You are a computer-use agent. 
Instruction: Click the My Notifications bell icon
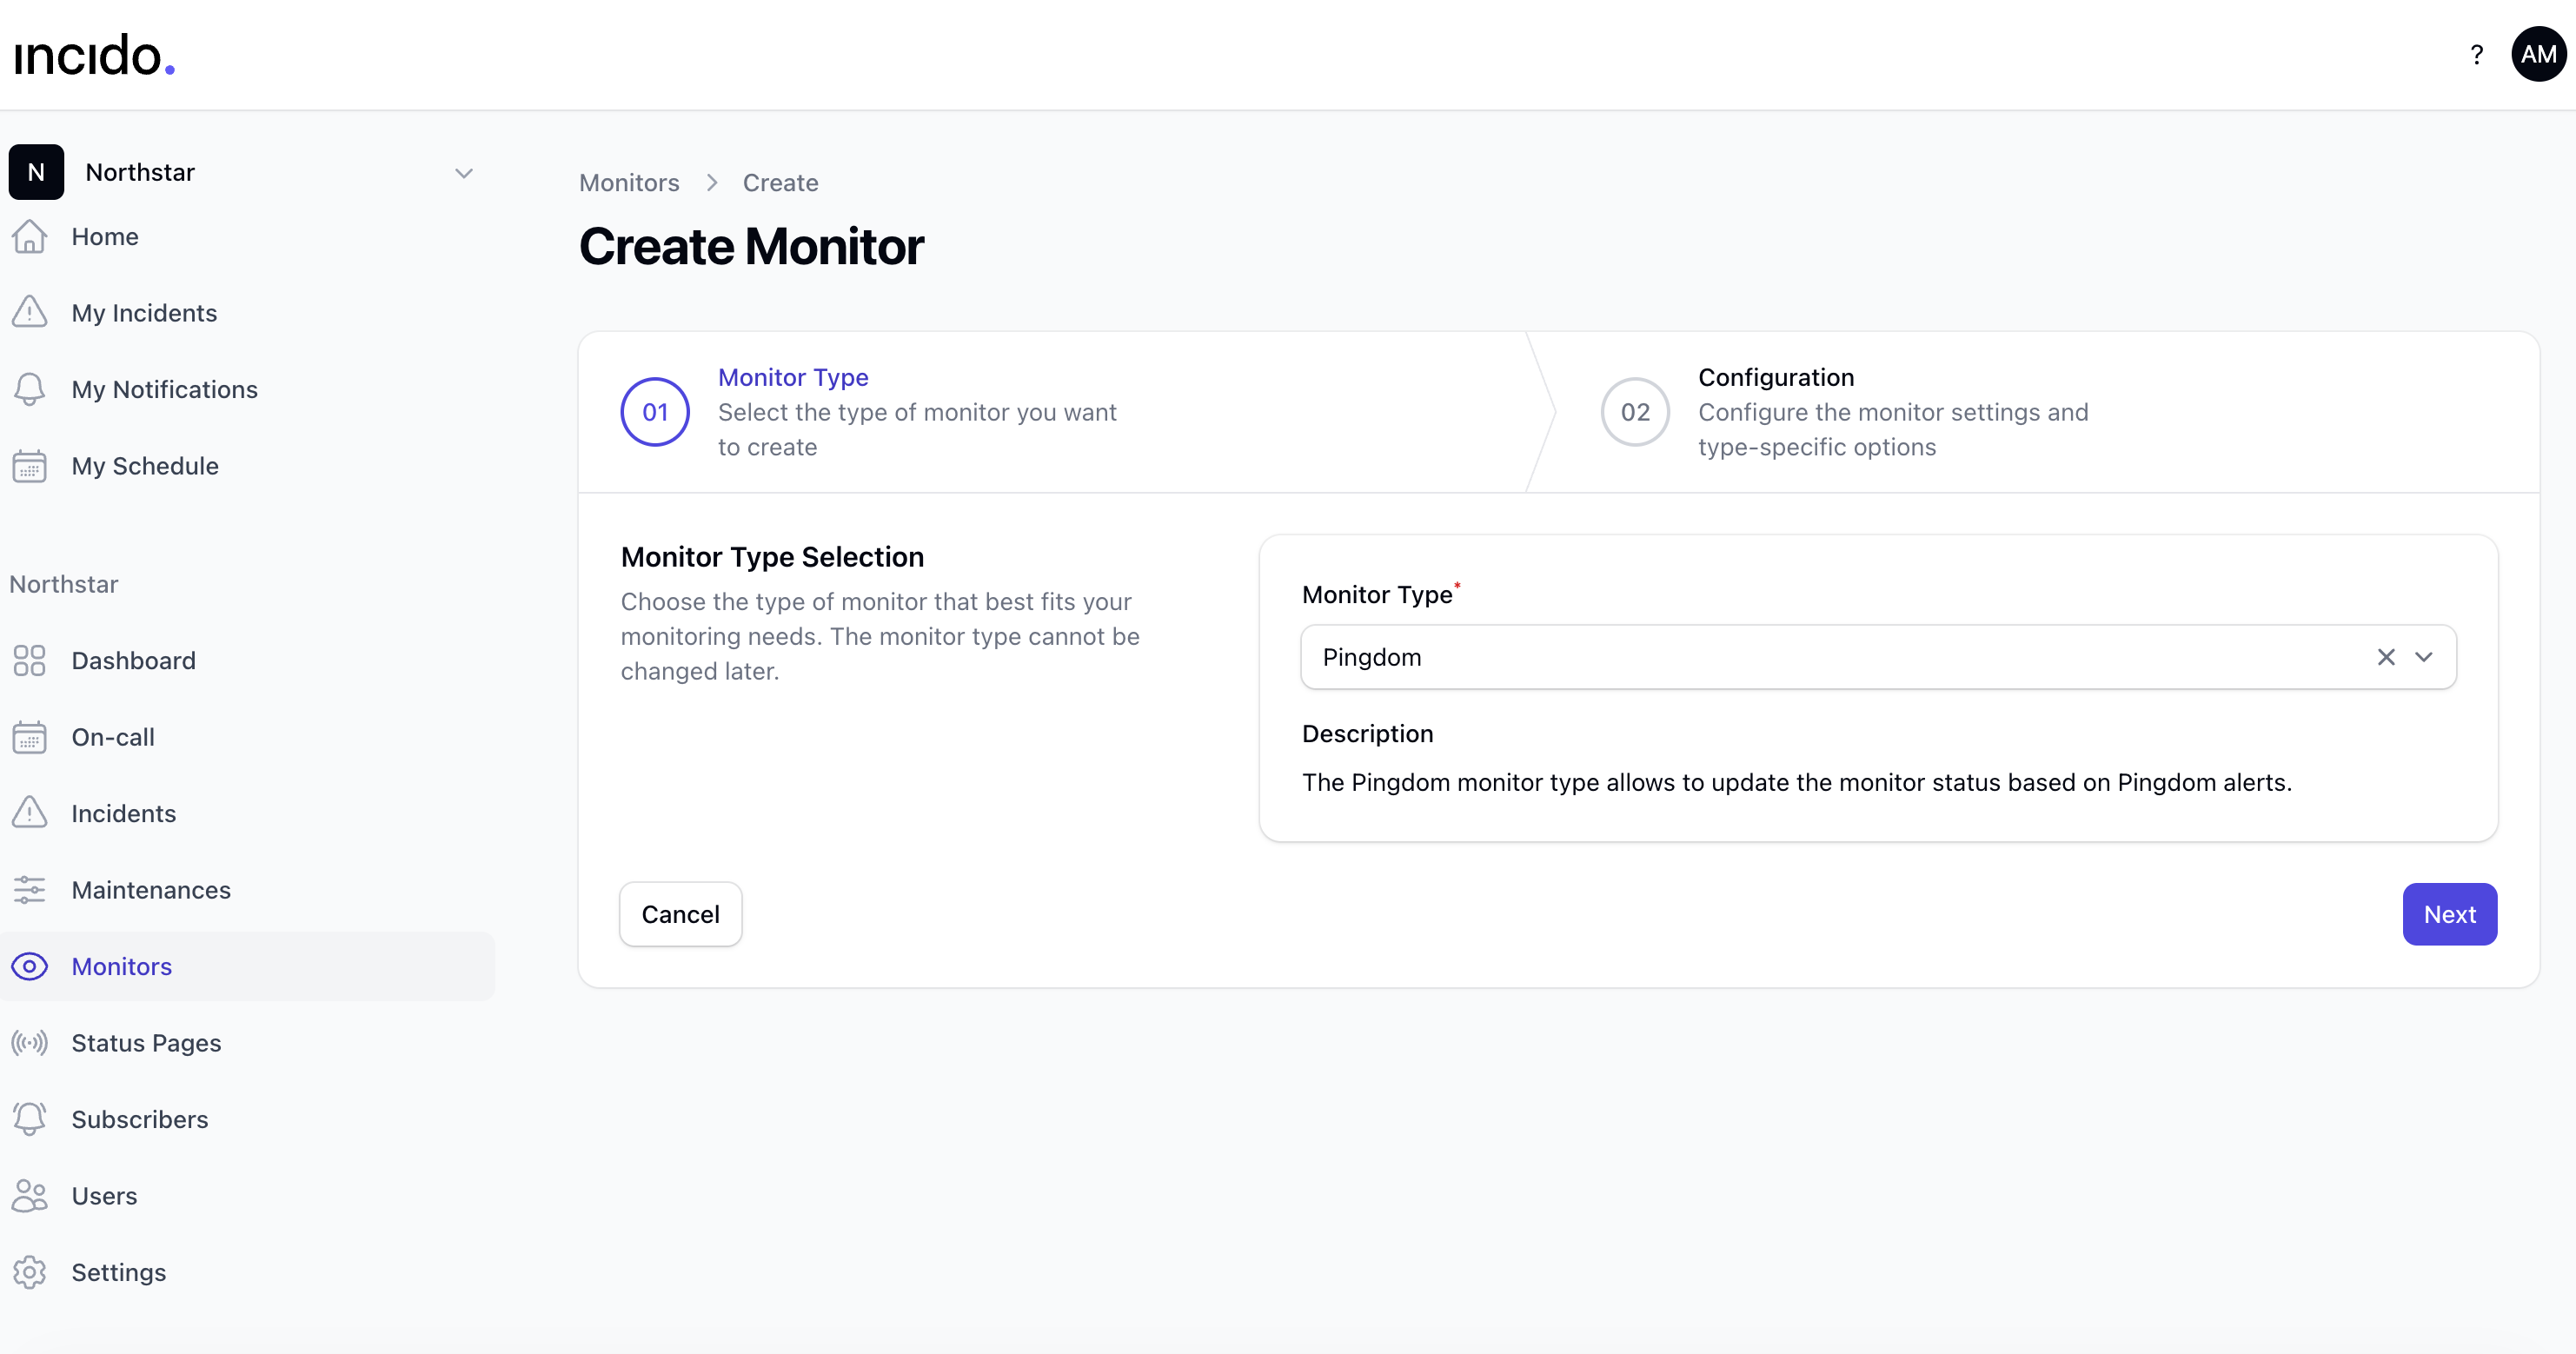coord(30,390)
